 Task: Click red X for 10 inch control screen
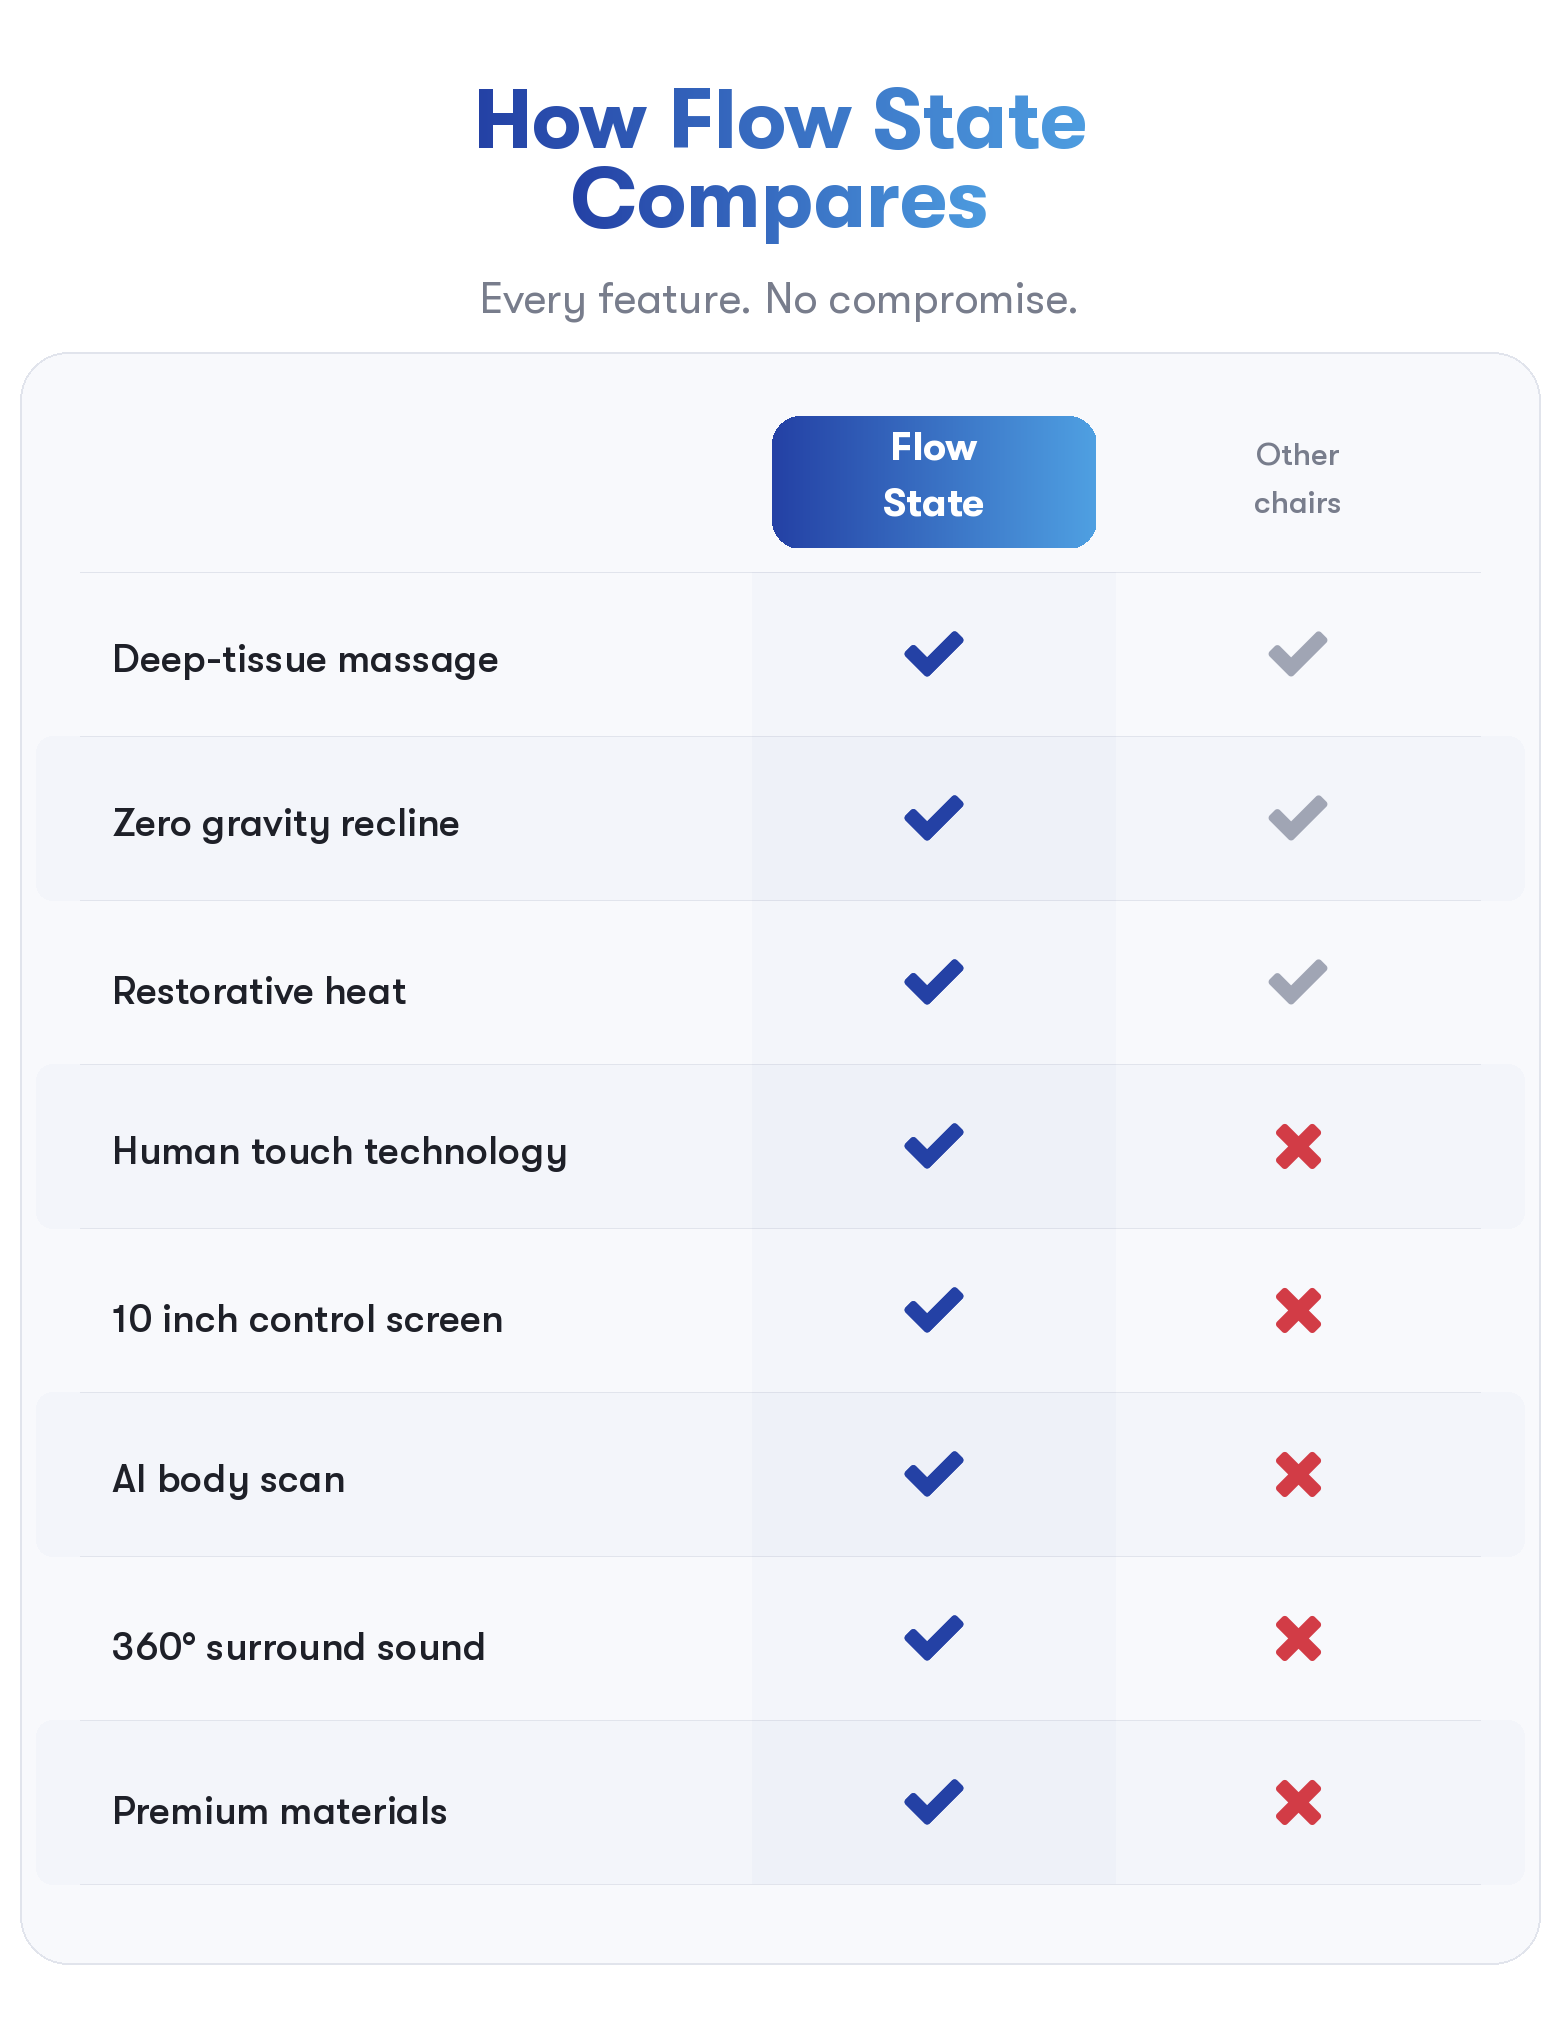[1298, 1311]
